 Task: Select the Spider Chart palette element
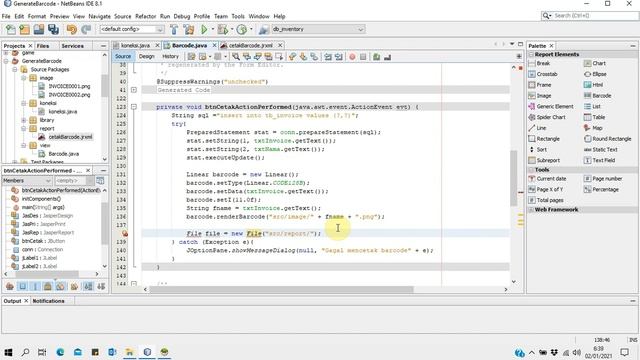point(547,117)
